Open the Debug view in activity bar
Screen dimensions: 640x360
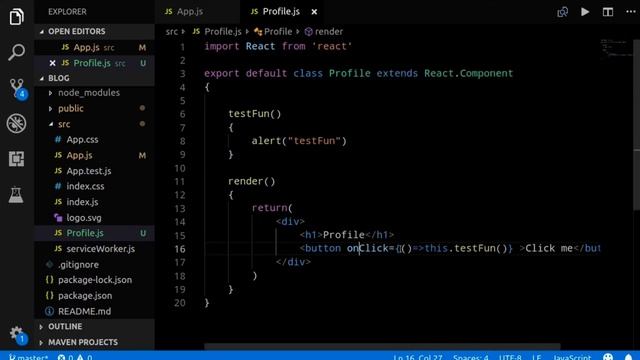pyautogui.click(x=16, y=123)
